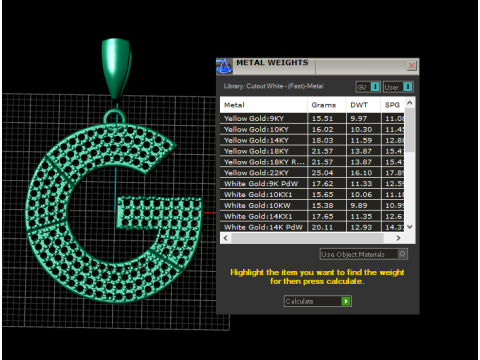The image size is (480, 360).
Task: Click the horizontal scroll-left arrow
Action: 226,238
